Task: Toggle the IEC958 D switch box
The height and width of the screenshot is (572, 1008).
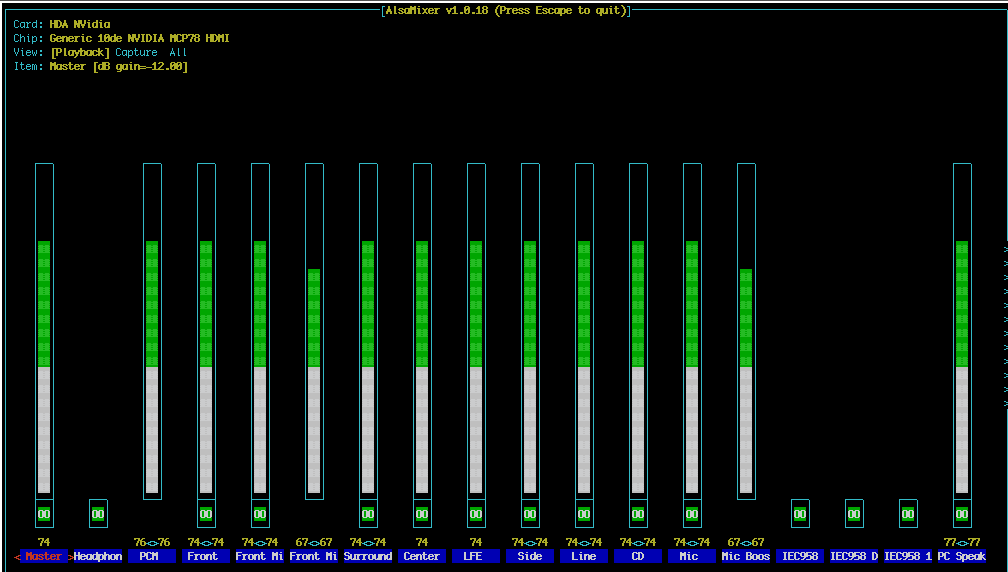Action: [854, 514]
